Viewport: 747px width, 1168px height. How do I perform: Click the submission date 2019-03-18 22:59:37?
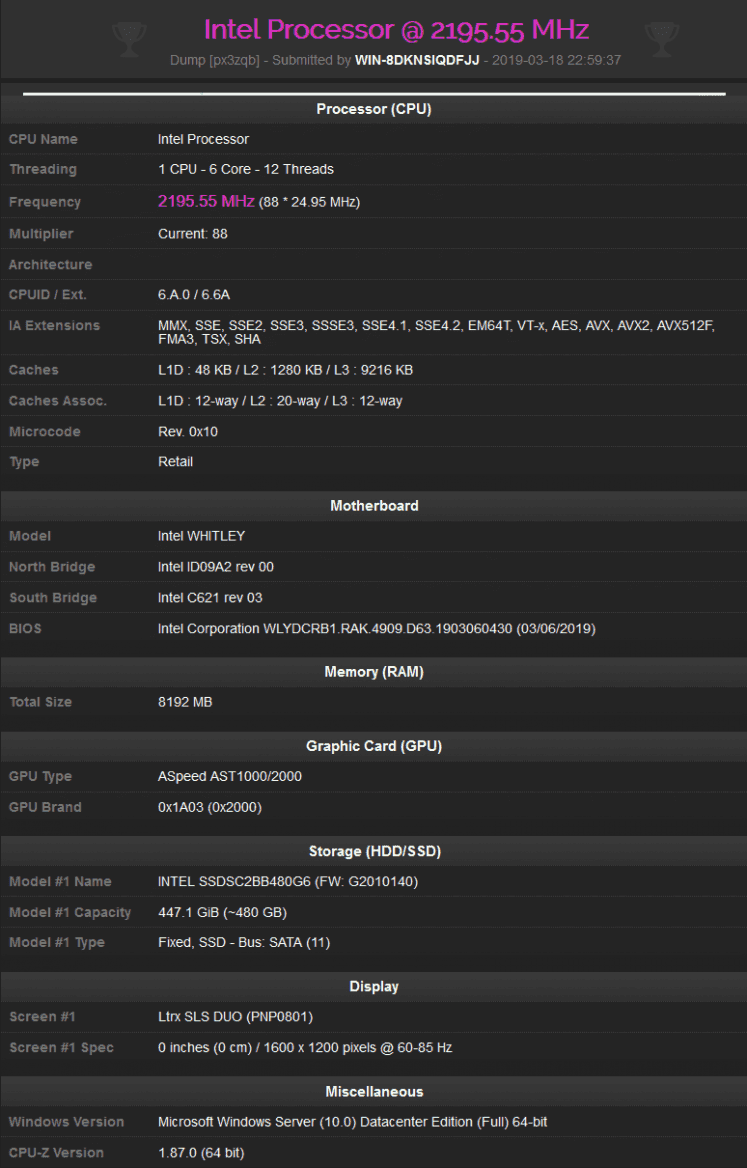[556, 60]
